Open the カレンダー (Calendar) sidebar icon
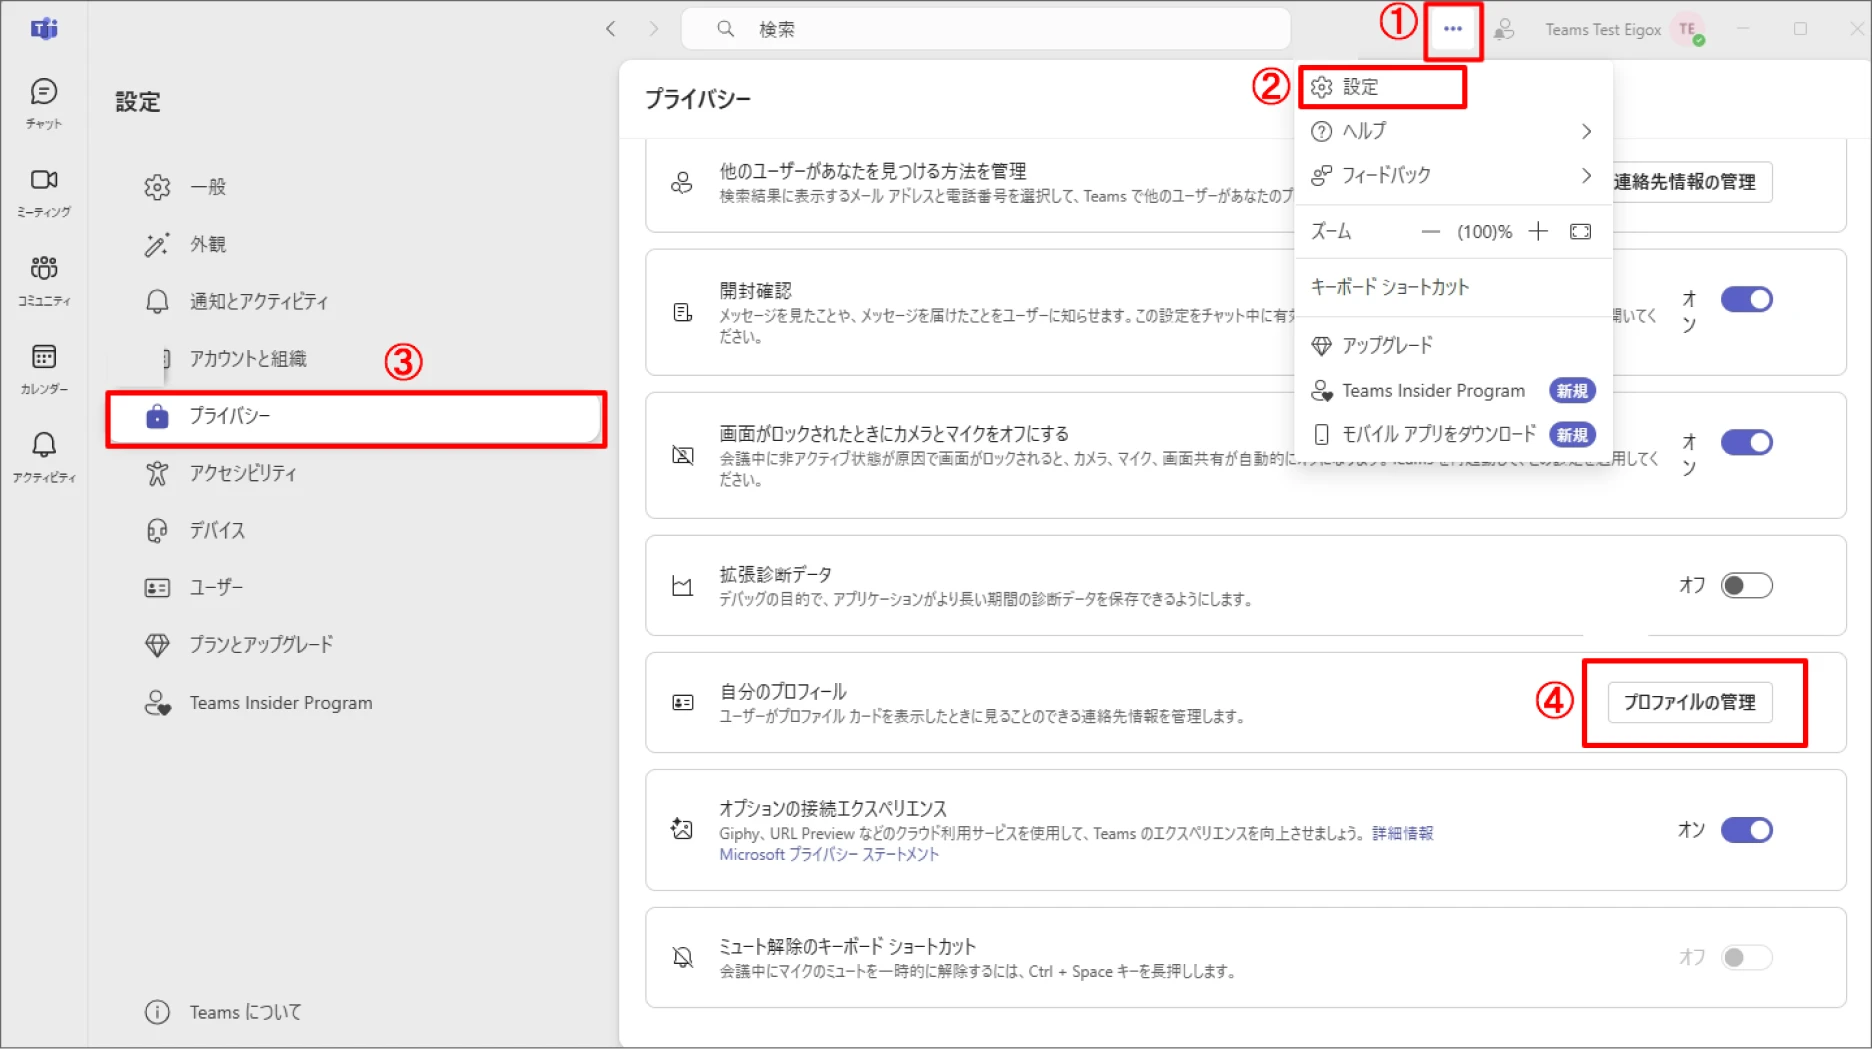Viewport: 1872px width, 1049px height. 44,369
